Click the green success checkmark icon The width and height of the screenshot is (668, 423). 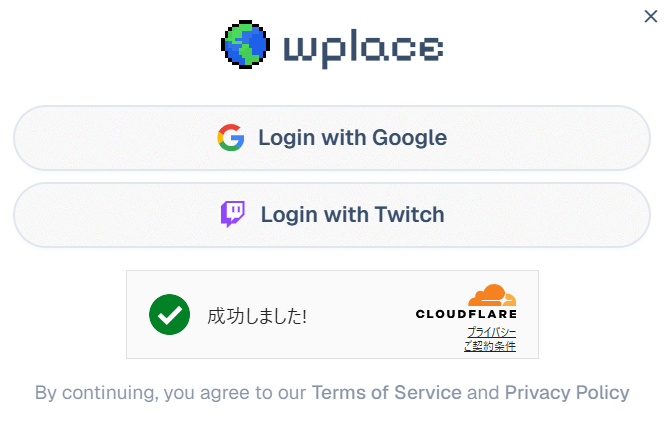[169, 315]
